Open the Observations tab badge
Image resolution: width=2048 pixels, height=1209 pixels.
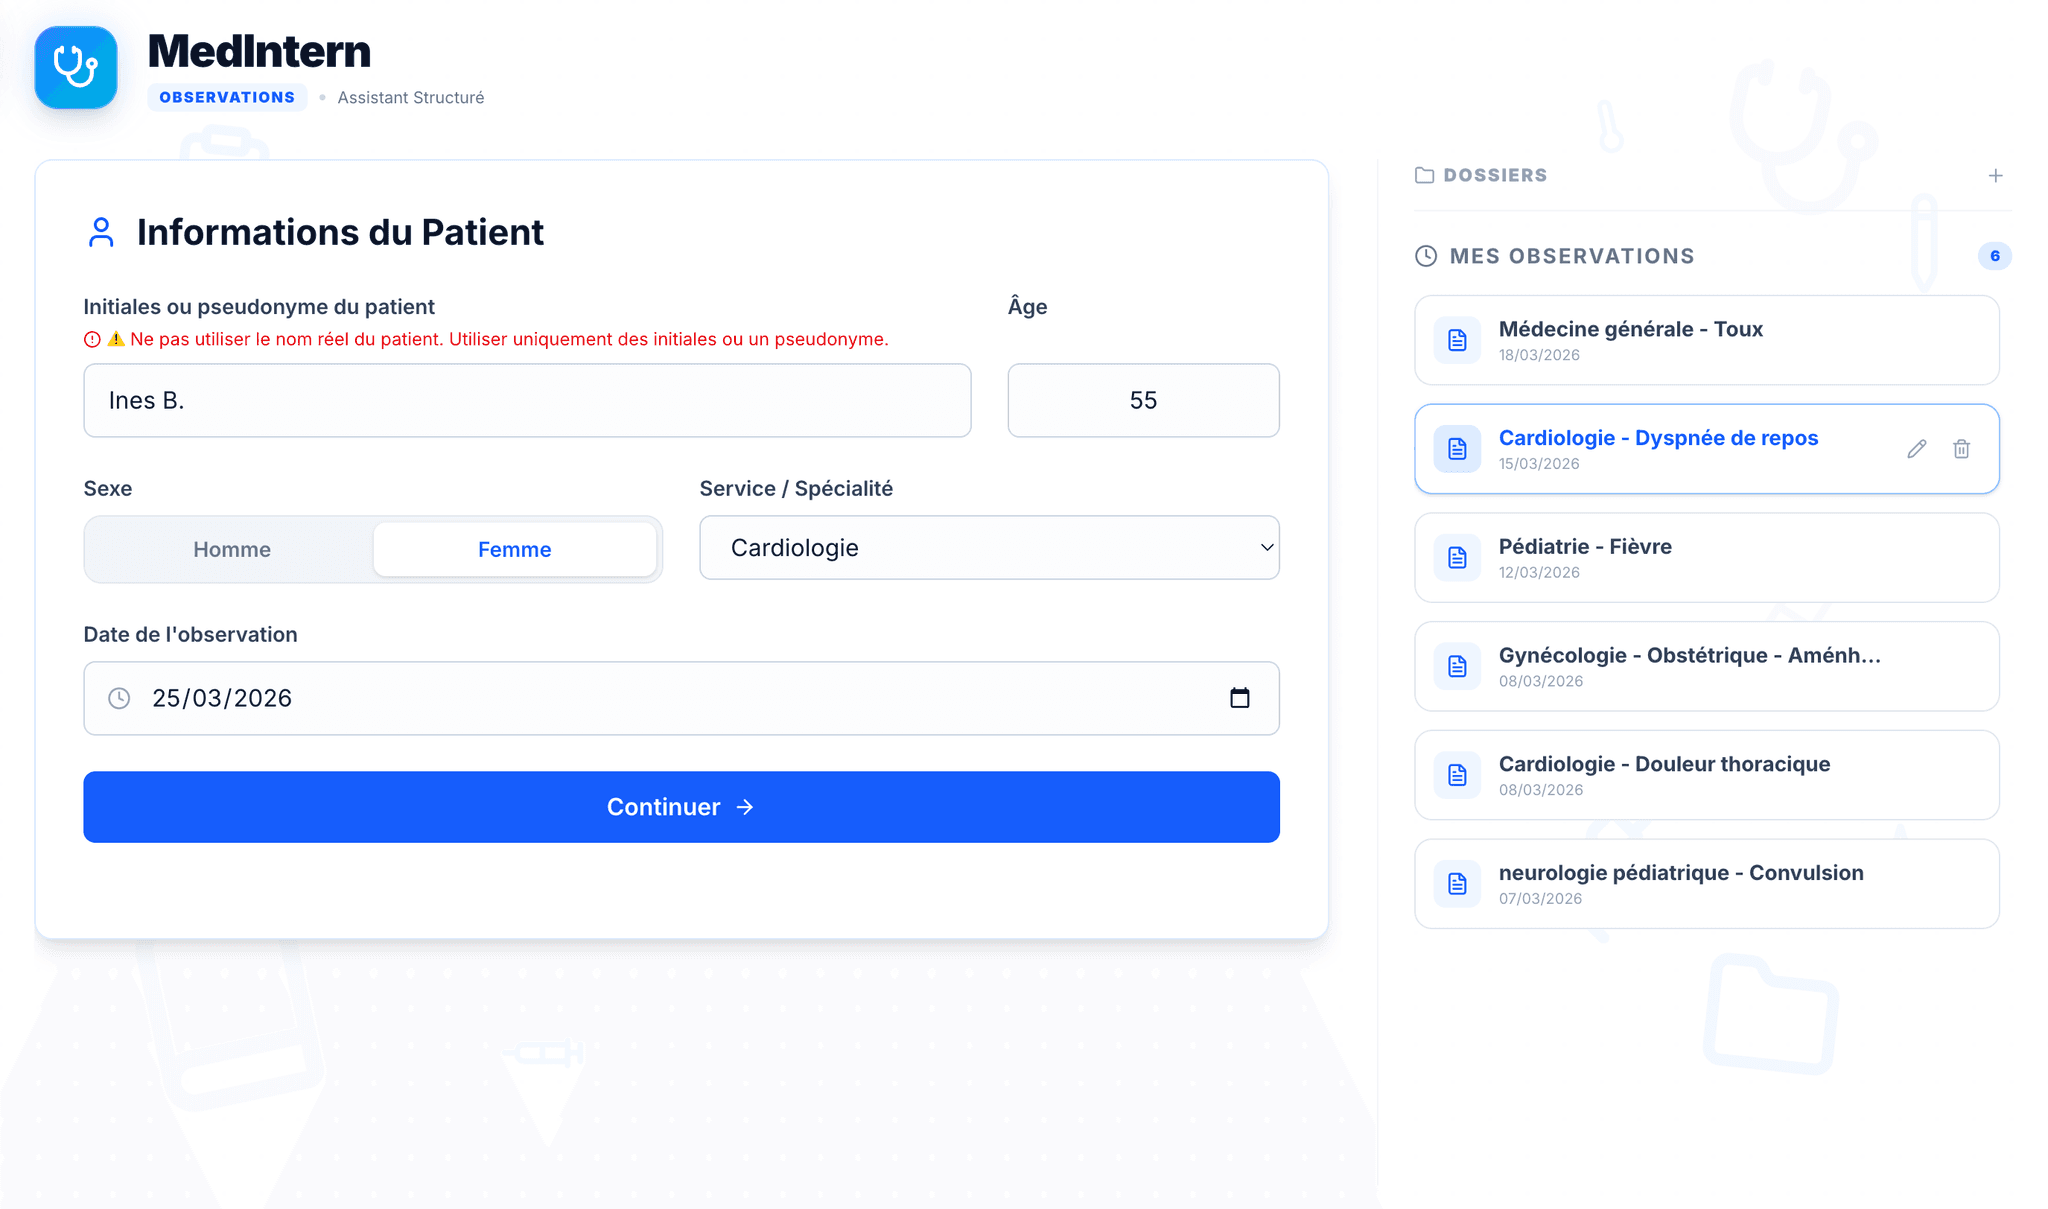227,97
